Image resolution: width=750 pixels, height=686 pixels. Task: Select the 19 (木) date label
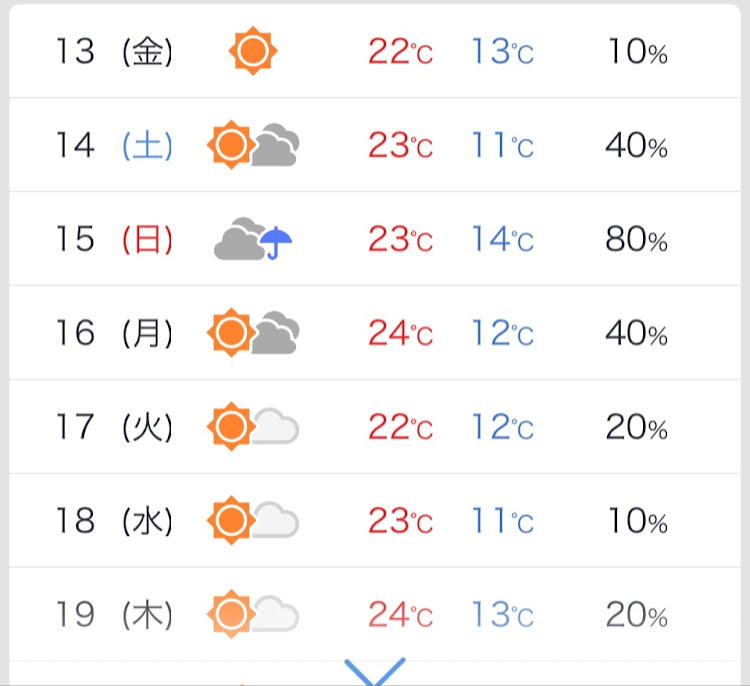pos(114,614)
